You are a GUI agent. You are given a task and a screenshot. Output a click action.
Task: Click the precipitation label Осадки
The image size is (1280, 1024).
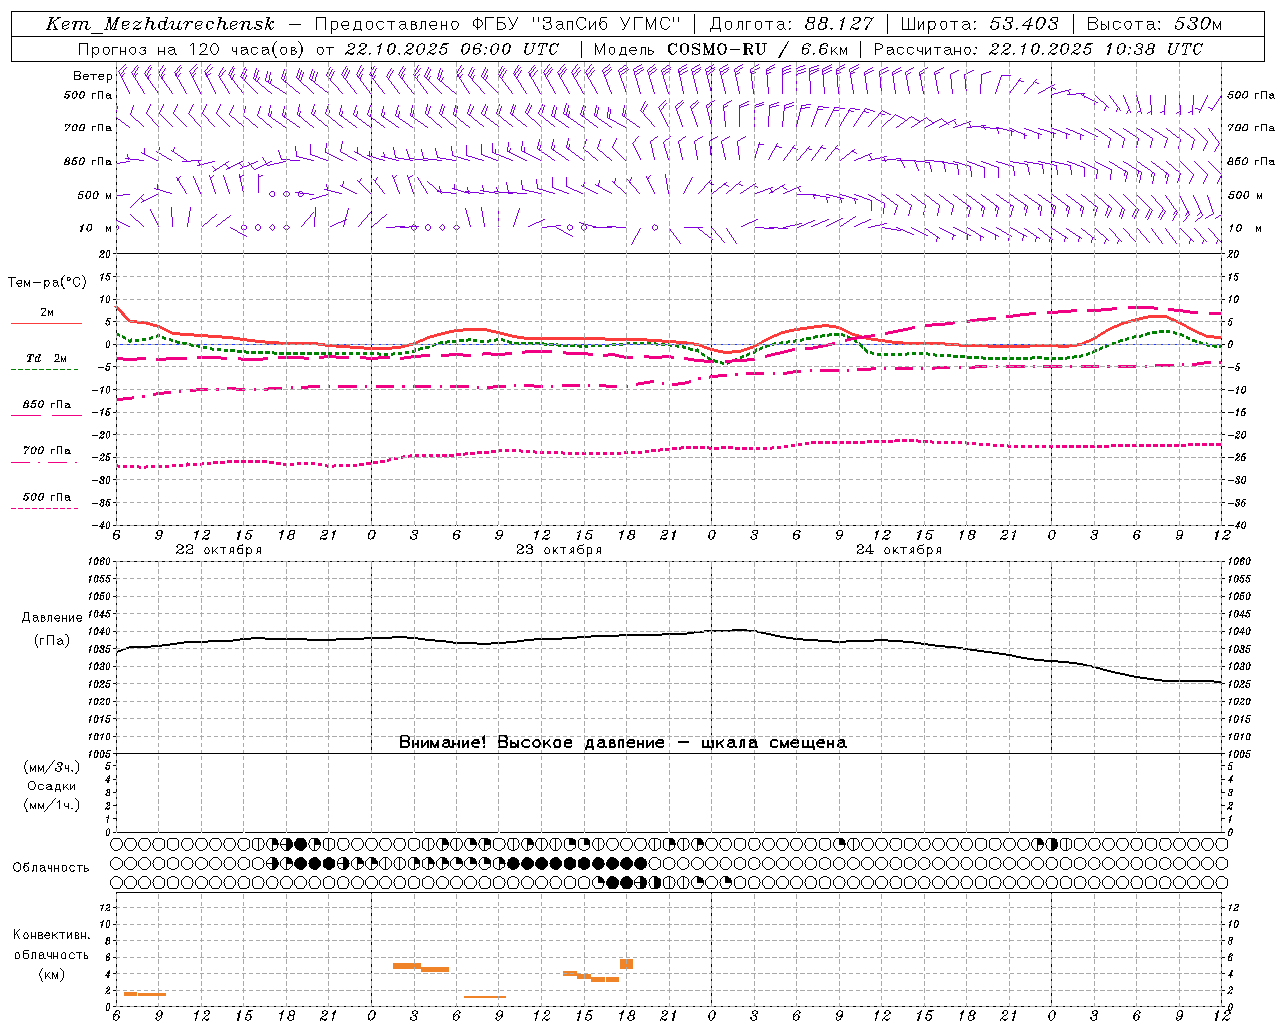point(52,786)
